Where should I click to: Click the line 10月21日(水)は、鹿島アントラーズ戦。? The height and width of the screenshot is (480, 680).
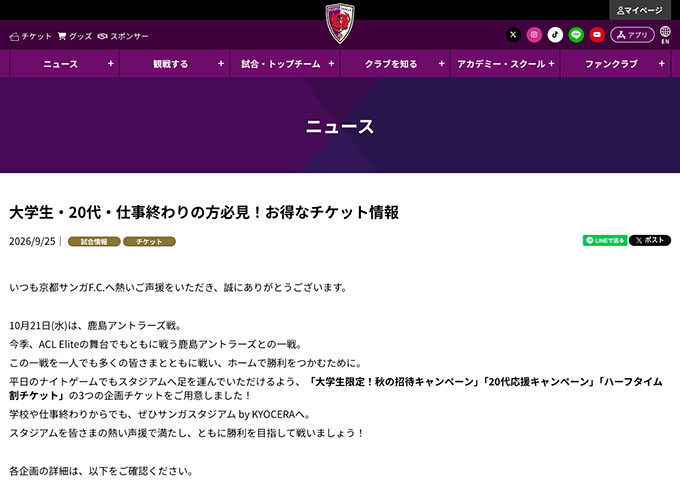pyautogui.click(x=96, y=326)
